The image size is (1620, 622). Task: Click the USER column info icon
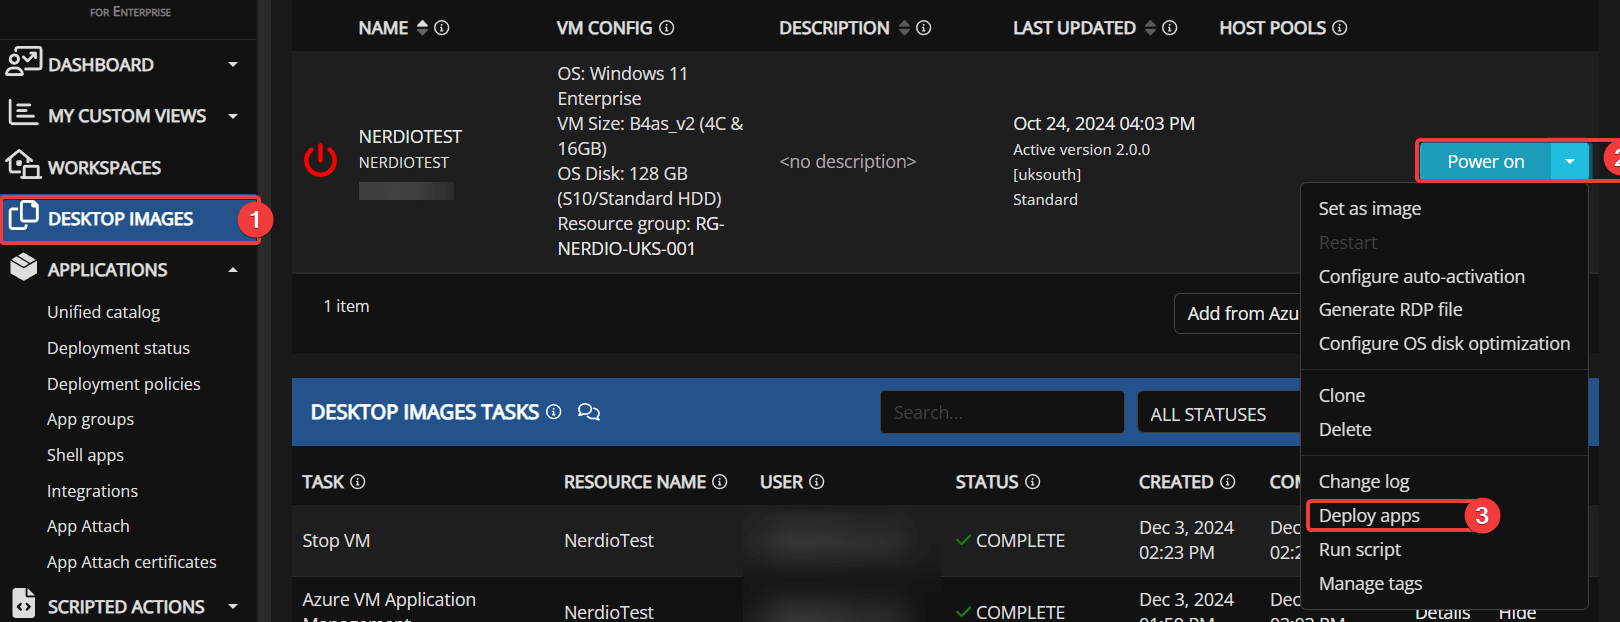coord(817,482)
